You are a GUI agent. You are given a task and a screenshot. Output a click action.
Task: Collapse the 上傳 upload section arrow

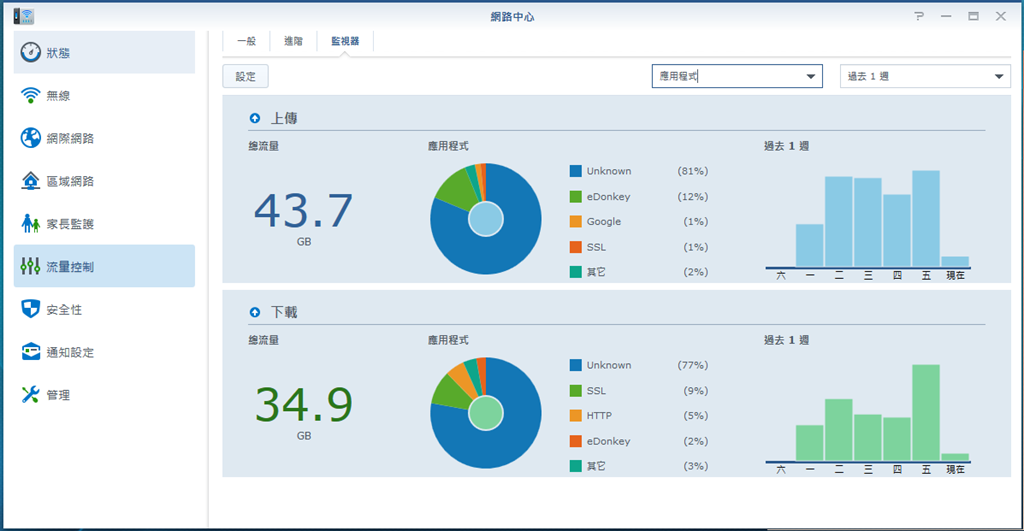(255, 118)
